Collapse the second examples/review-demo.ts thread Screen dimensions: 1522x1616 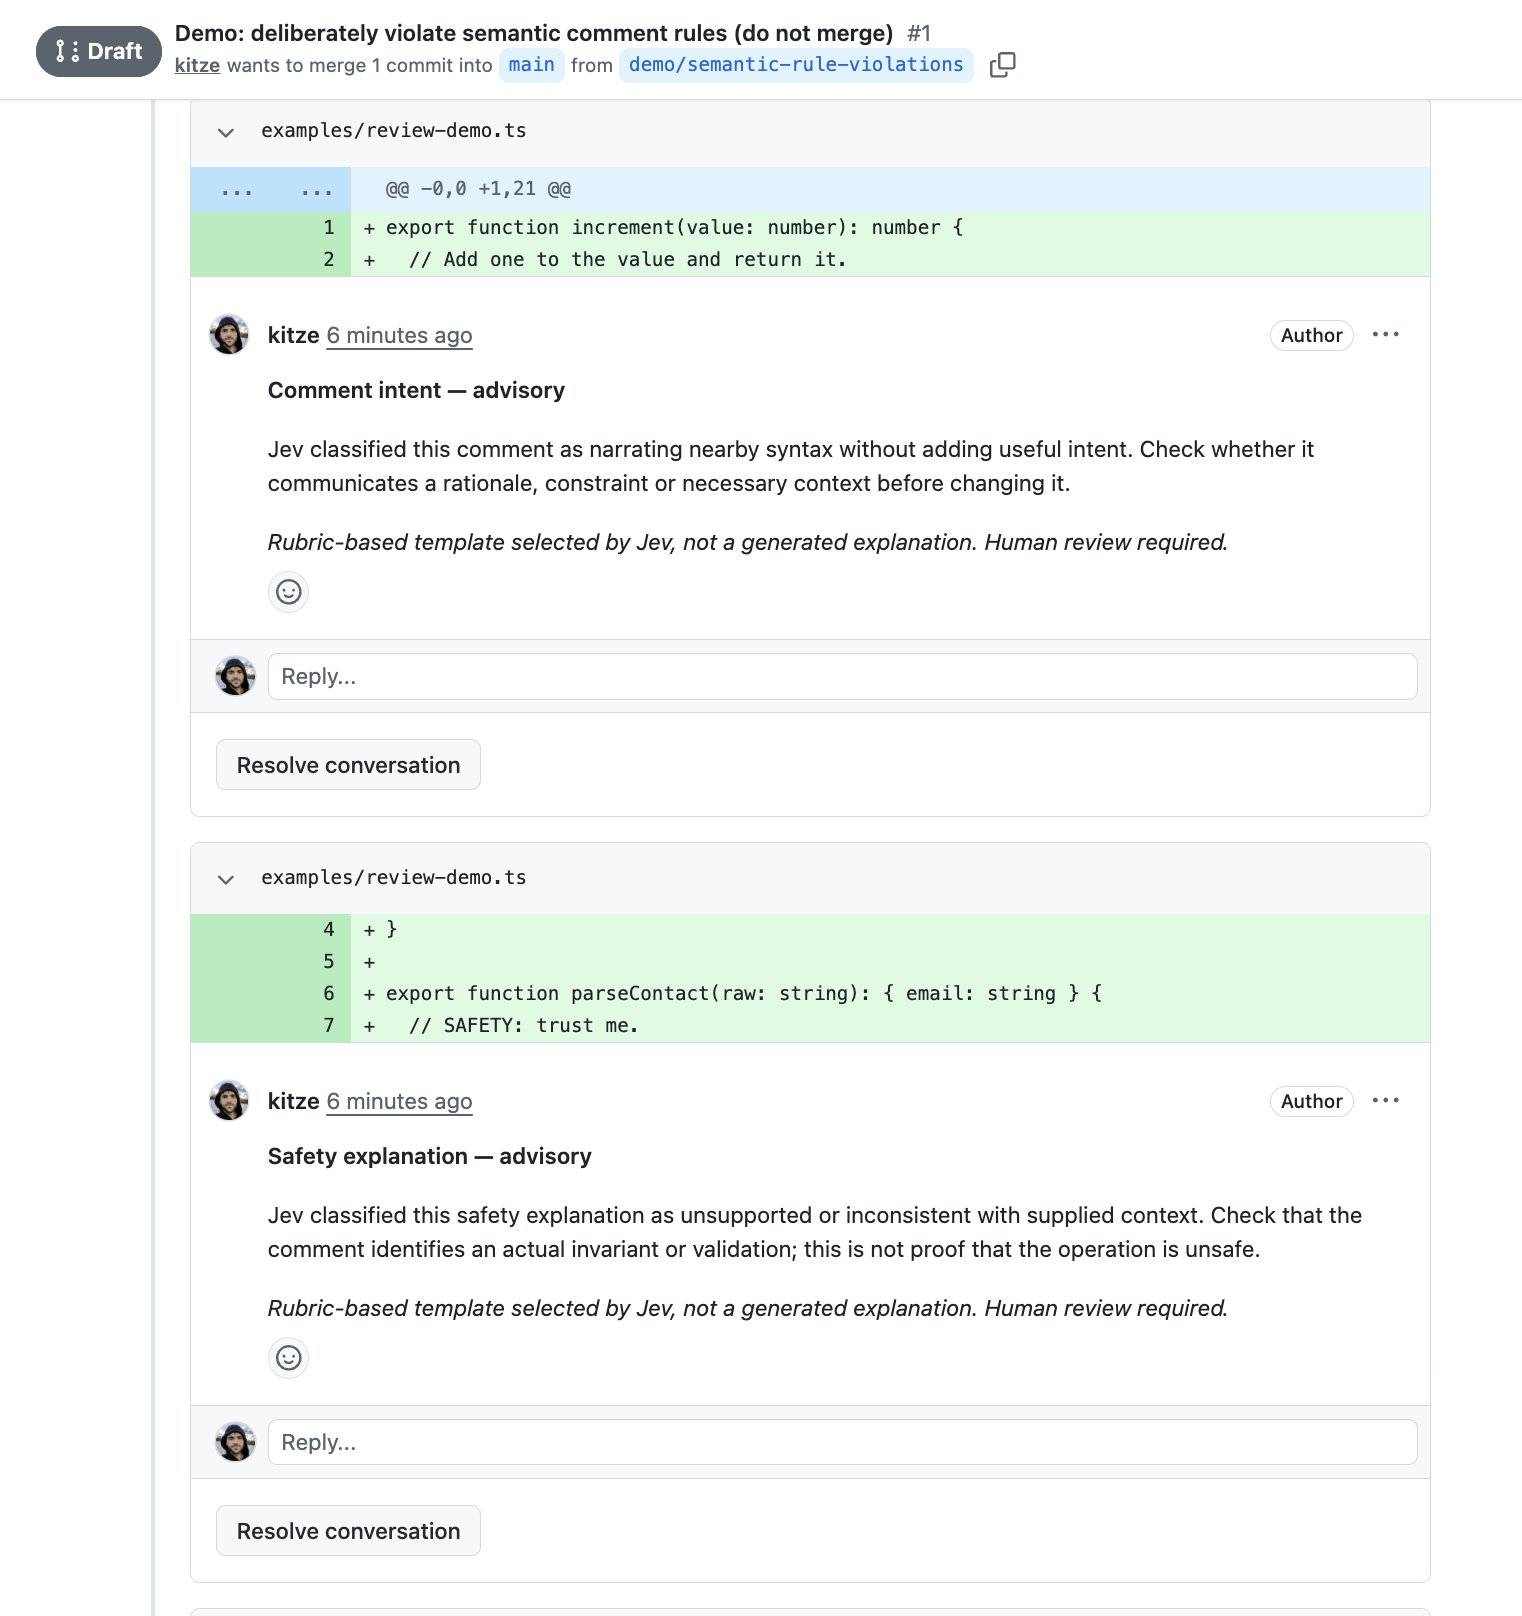226,879
